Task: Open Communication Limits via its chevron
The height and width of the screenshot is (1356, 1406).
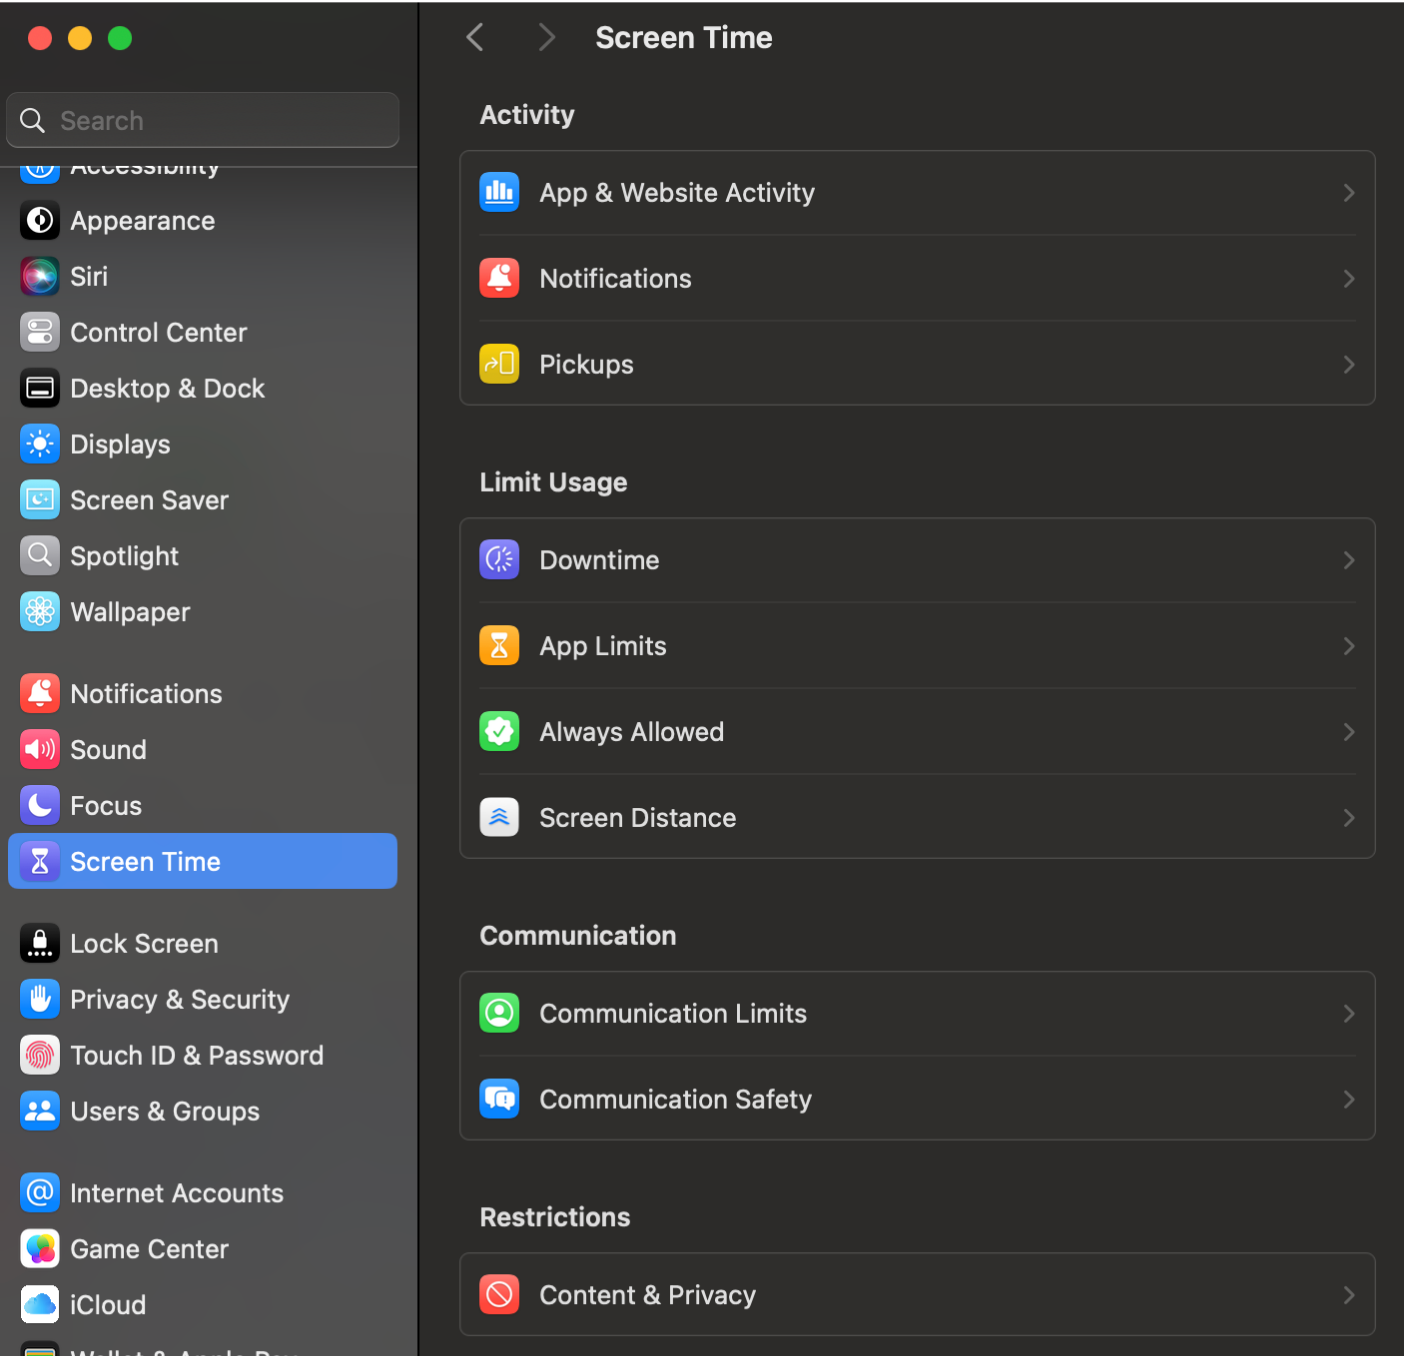Action: (x=1348, y=1013)
